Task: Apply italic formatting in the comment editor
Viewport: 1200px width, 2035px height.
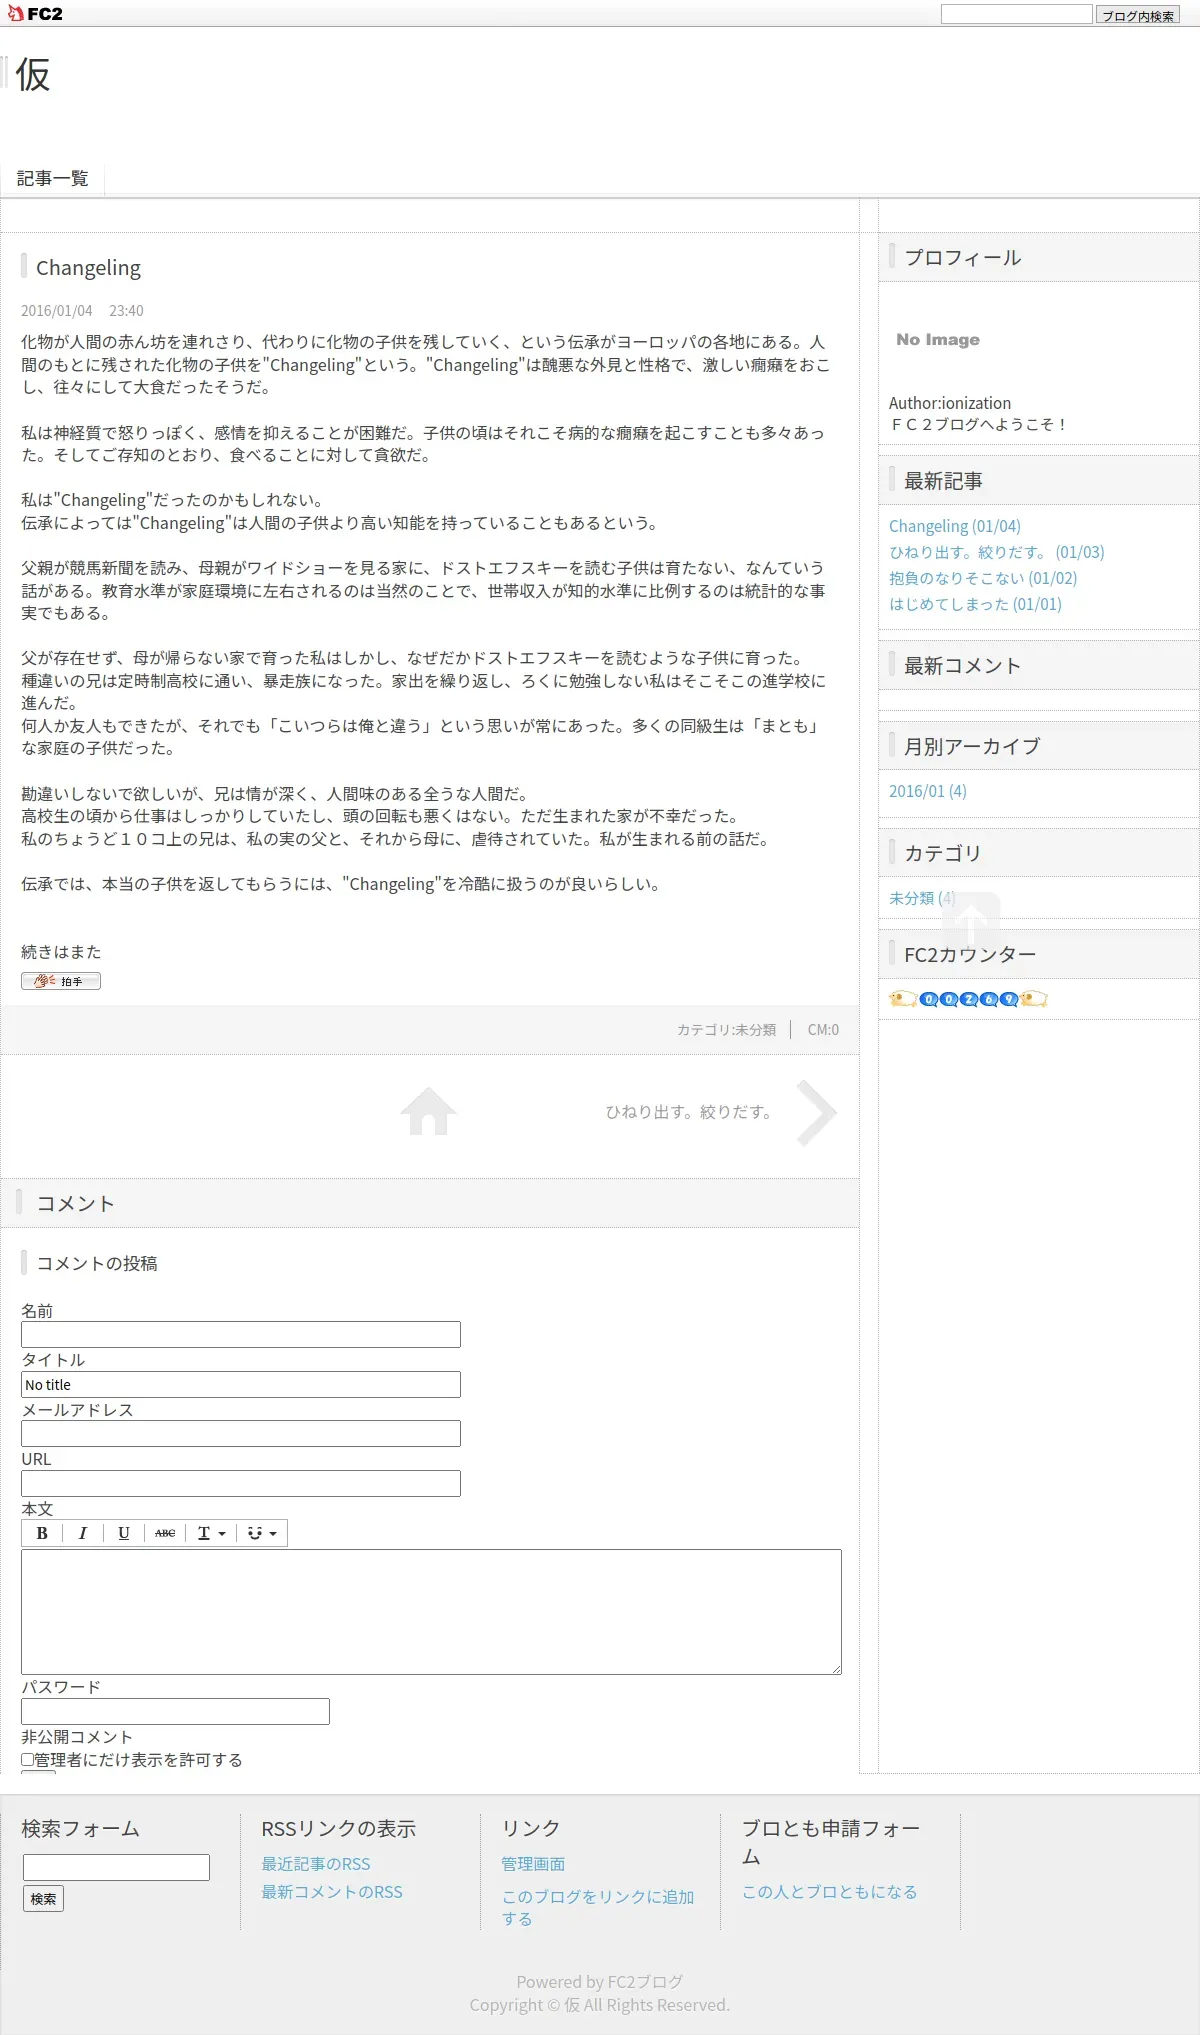Action: (83, 1533)
